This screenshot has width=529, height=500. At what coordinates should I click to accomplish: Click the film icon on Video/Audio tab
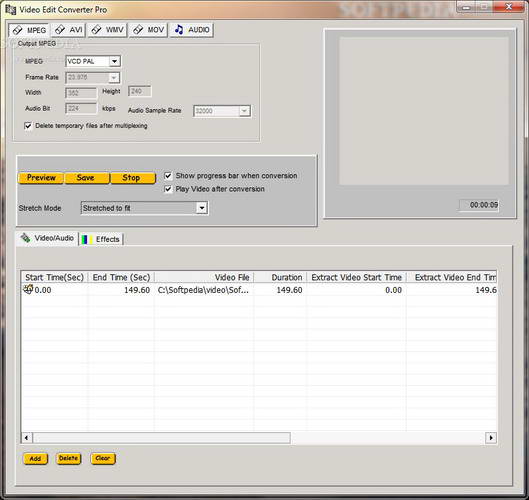[x=25, y=238]
